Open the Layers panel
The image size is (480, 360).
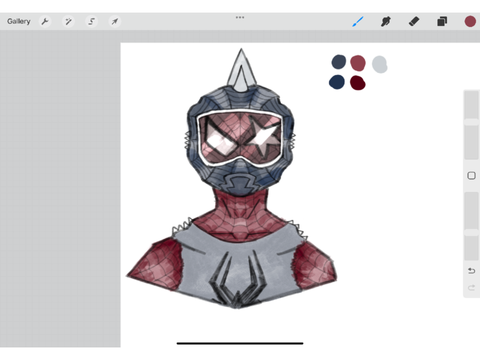442,22
